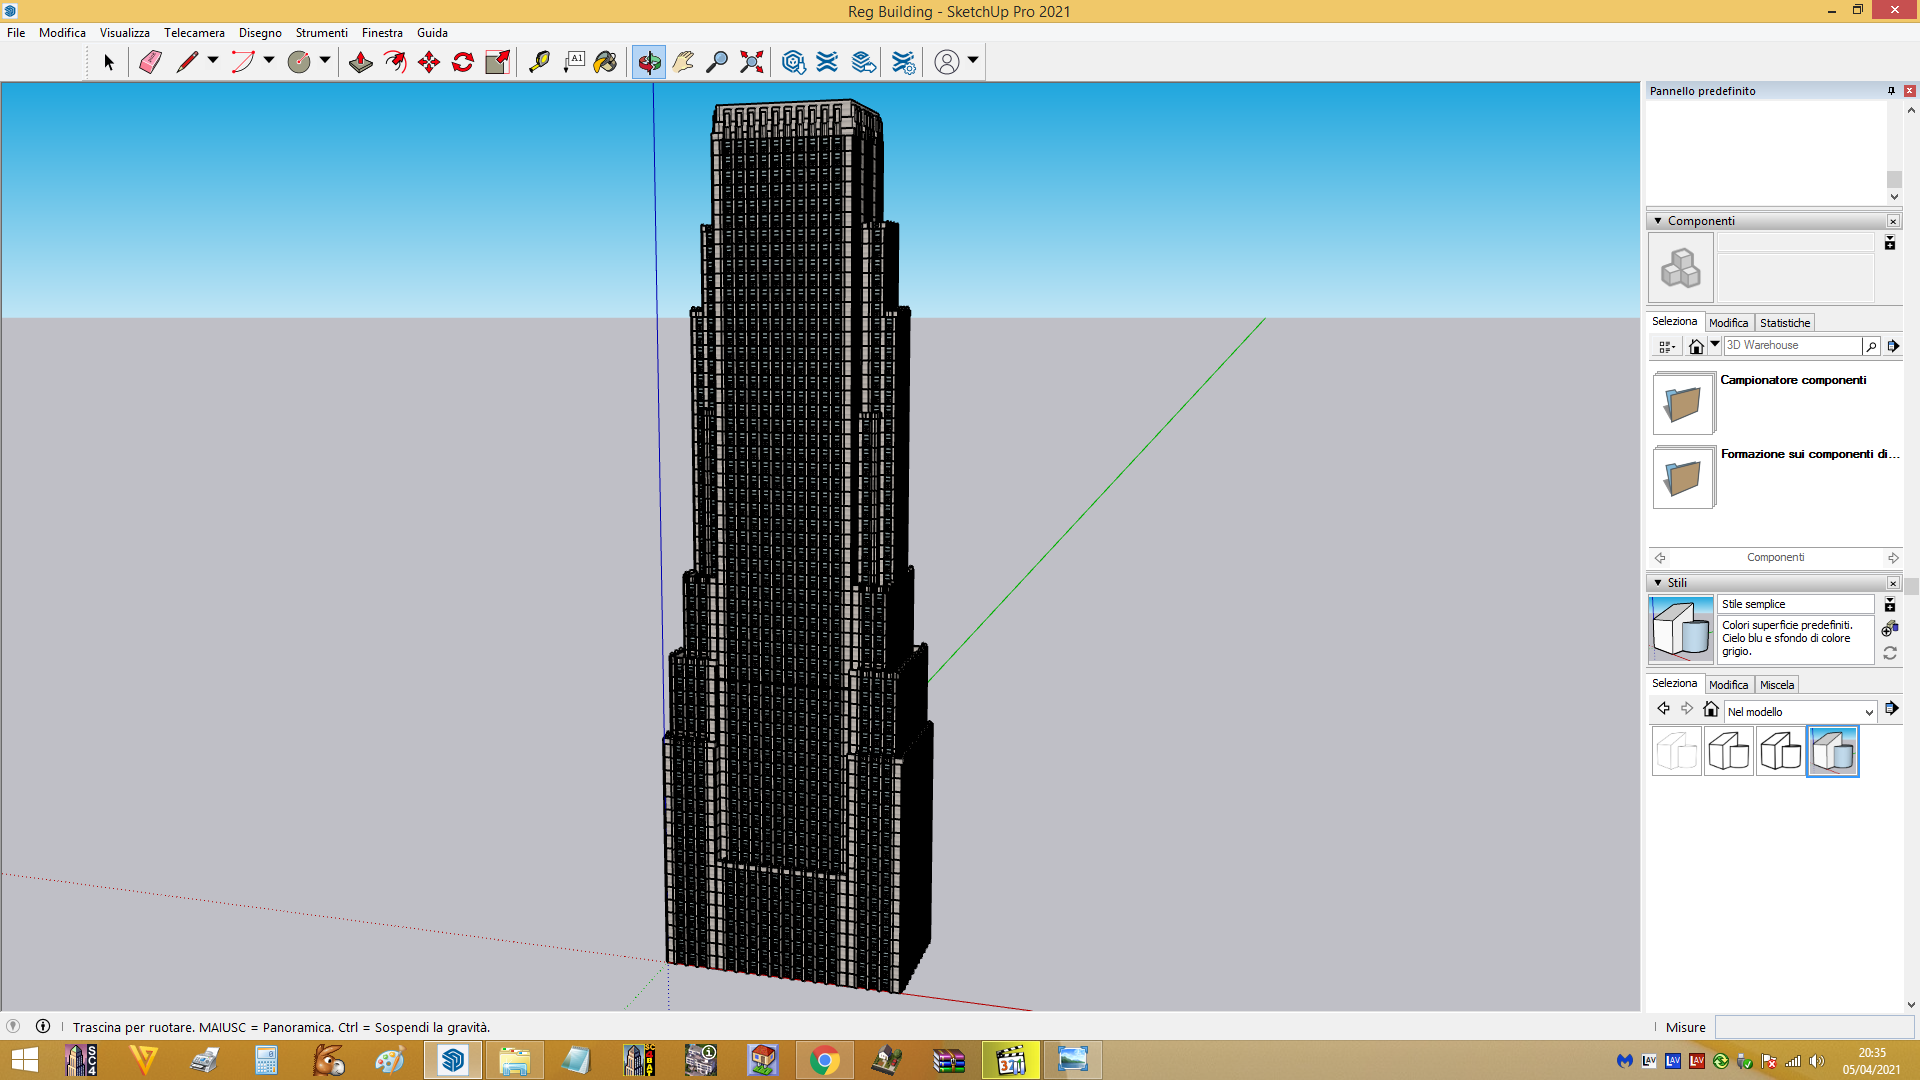Switch to the Statistiche tab
The image size is (1920, 1080).
(1785, 323)
